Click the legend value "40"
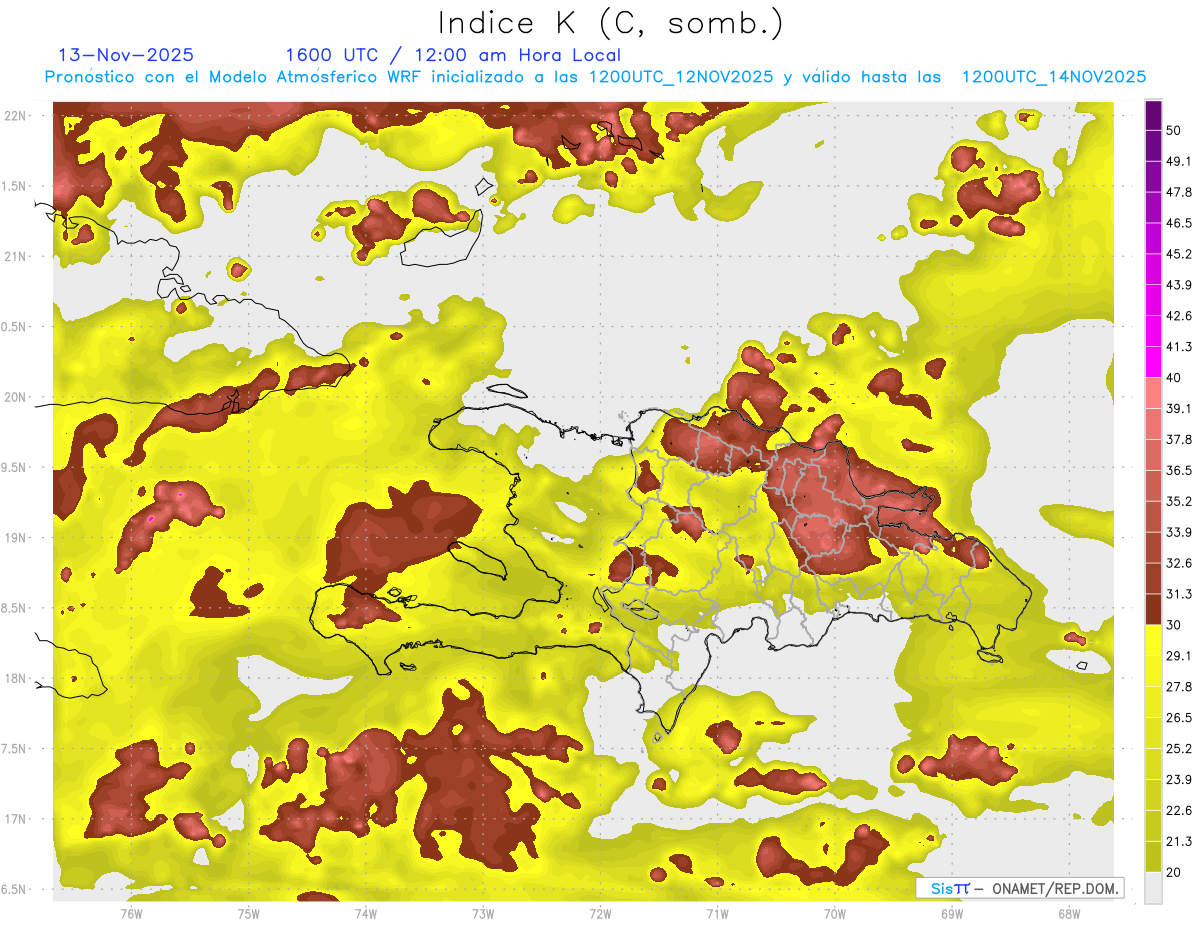This screenshot has height=927, width=1200. coord(1173,378)
